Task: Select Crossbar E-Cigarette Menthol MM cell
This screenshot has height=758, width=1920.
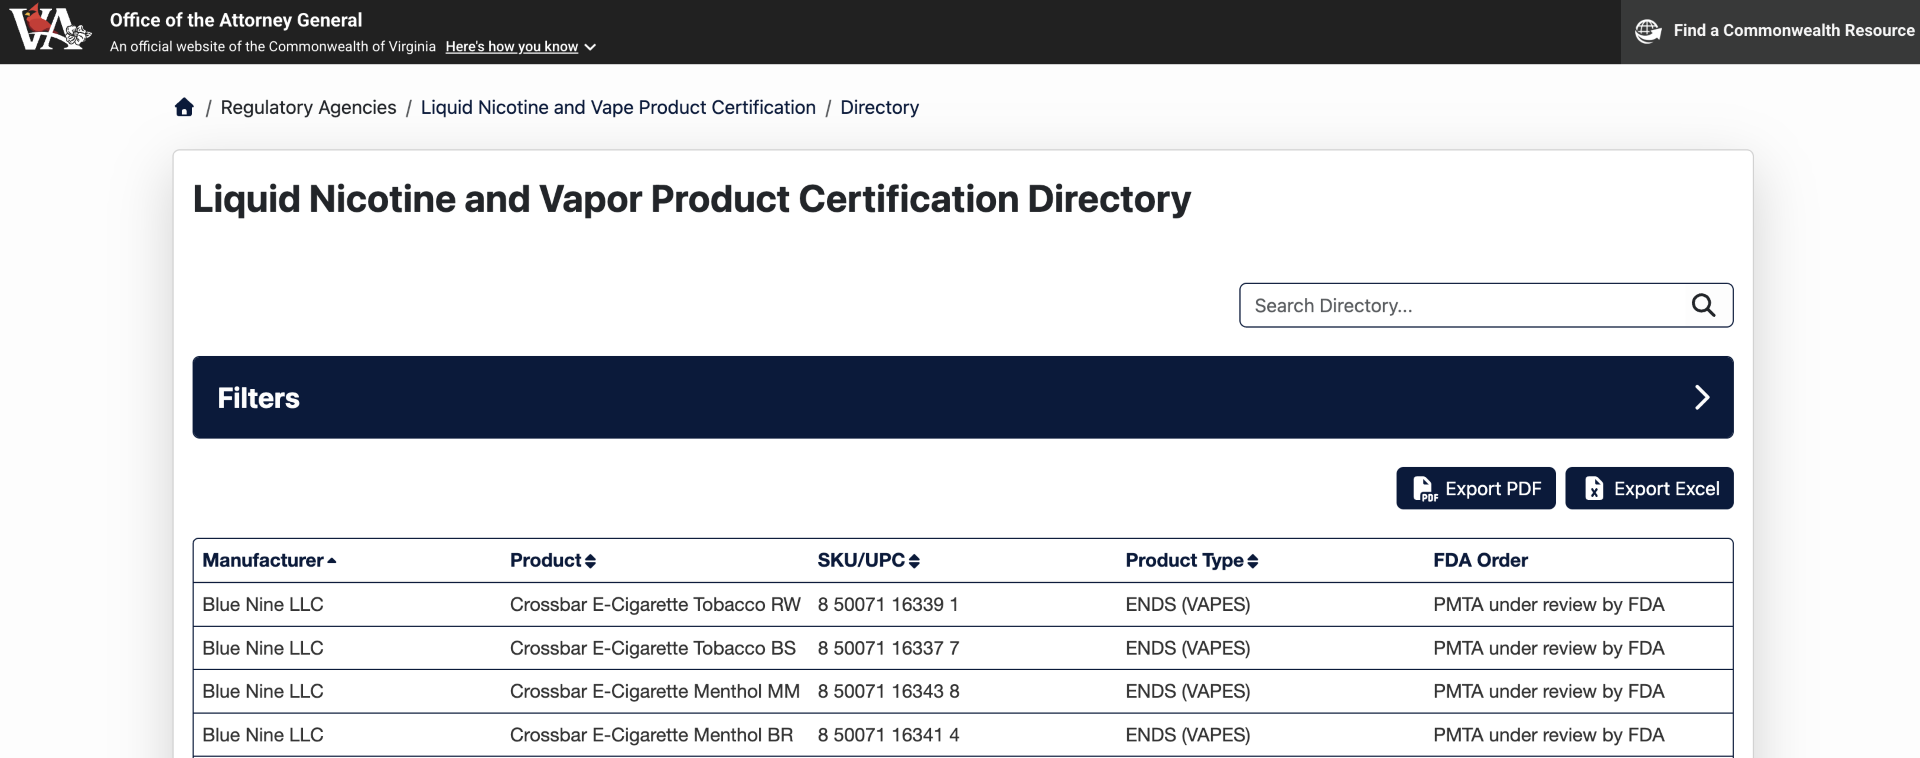Action: click(x=655, y=691)
